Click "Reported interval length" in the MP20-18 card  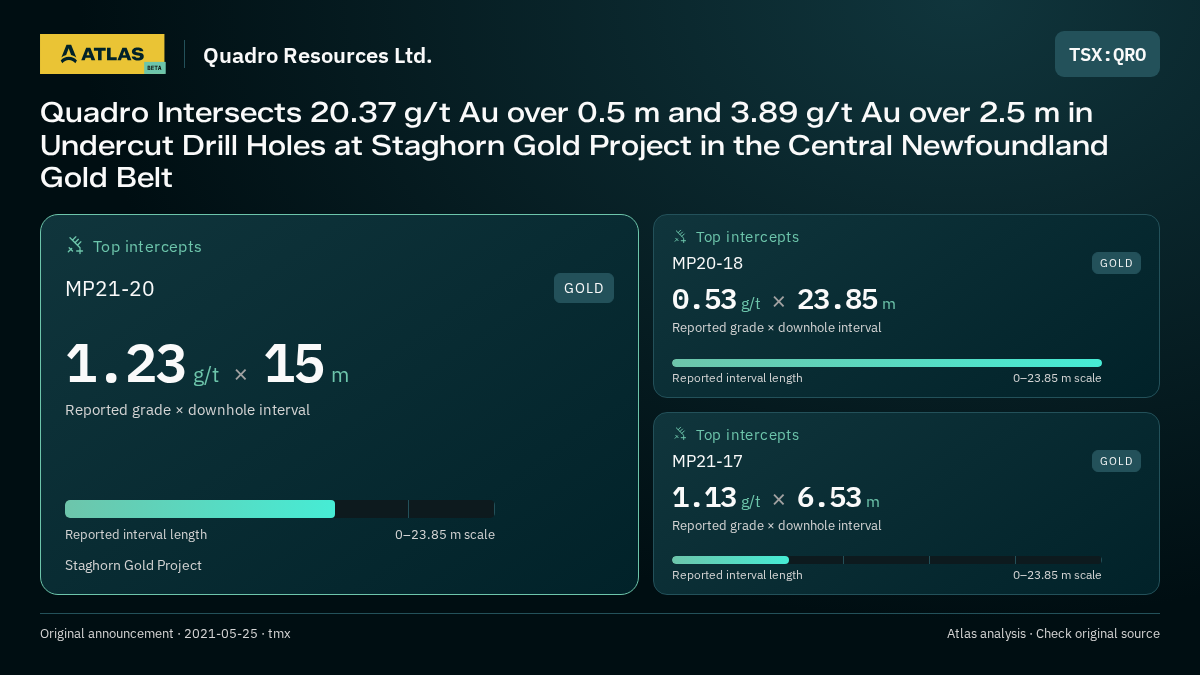click(x=737, y=378)
